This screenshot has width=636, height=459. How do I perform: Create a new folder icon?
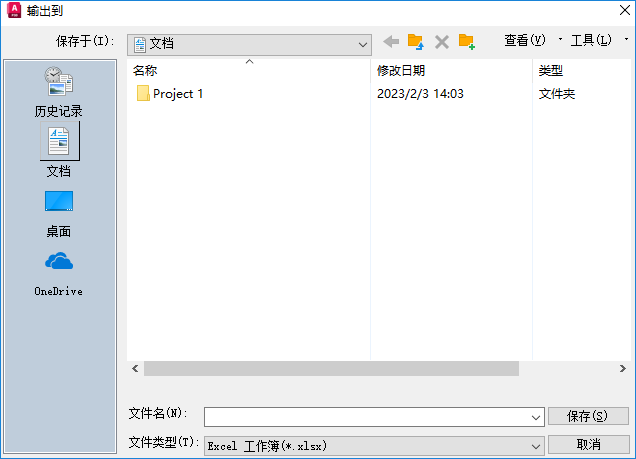(x=467, y=42)
